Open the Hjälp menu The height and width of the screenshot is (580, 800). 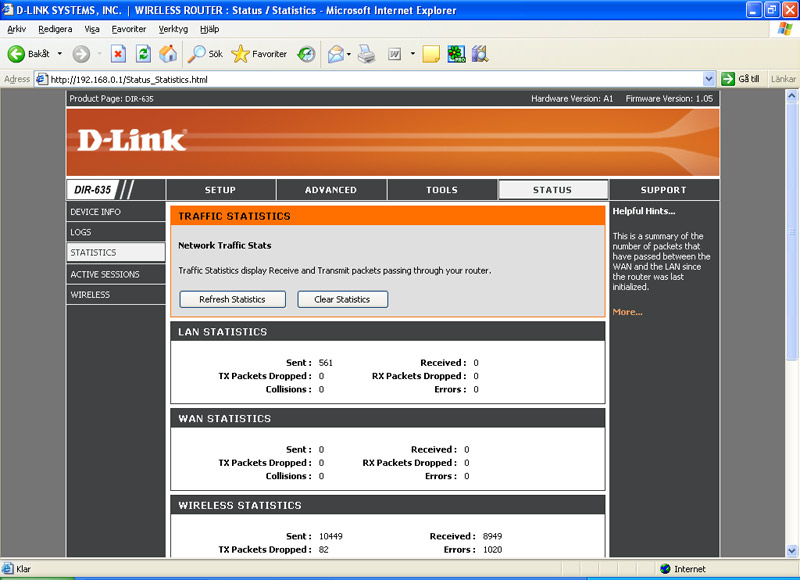[209, 29]
